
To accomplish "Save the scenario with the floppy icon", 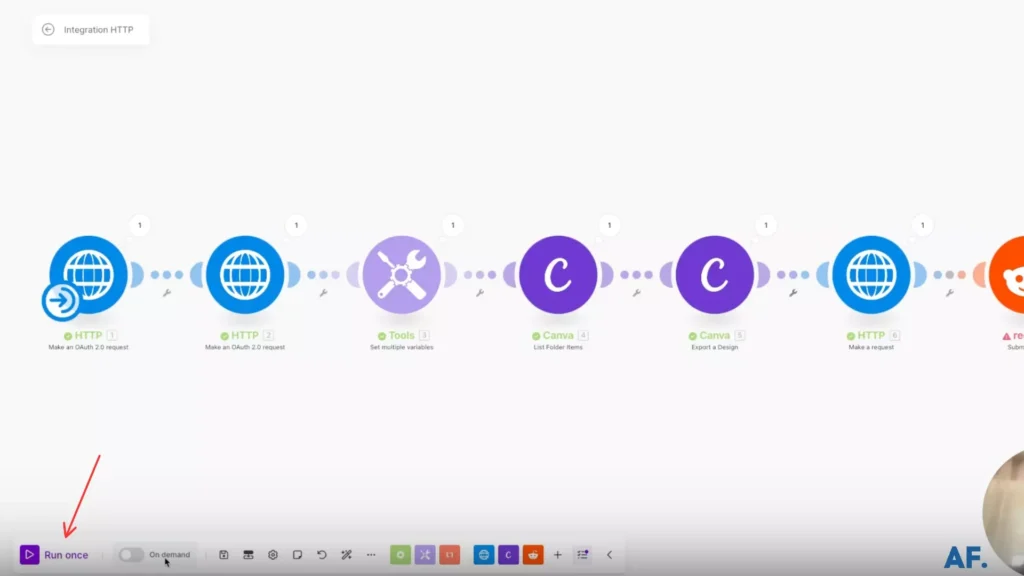I will [x=223, y=554].
